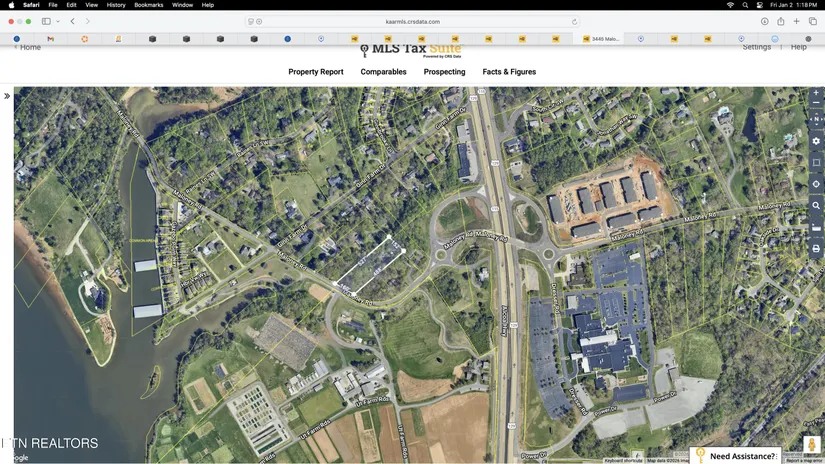Select the rectangle selection map tool
825x464 pixels.
(x=816, y=162)
